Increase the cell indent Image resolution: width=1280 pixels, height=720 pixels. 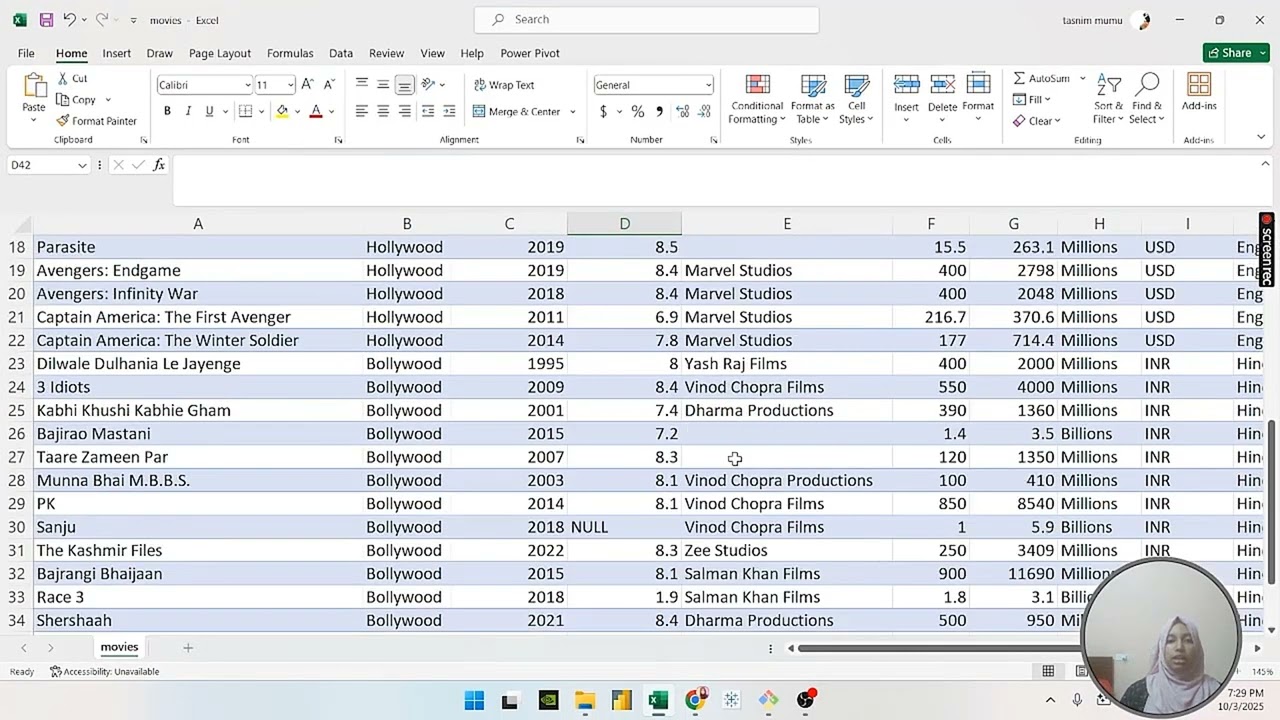coord(449,112)
